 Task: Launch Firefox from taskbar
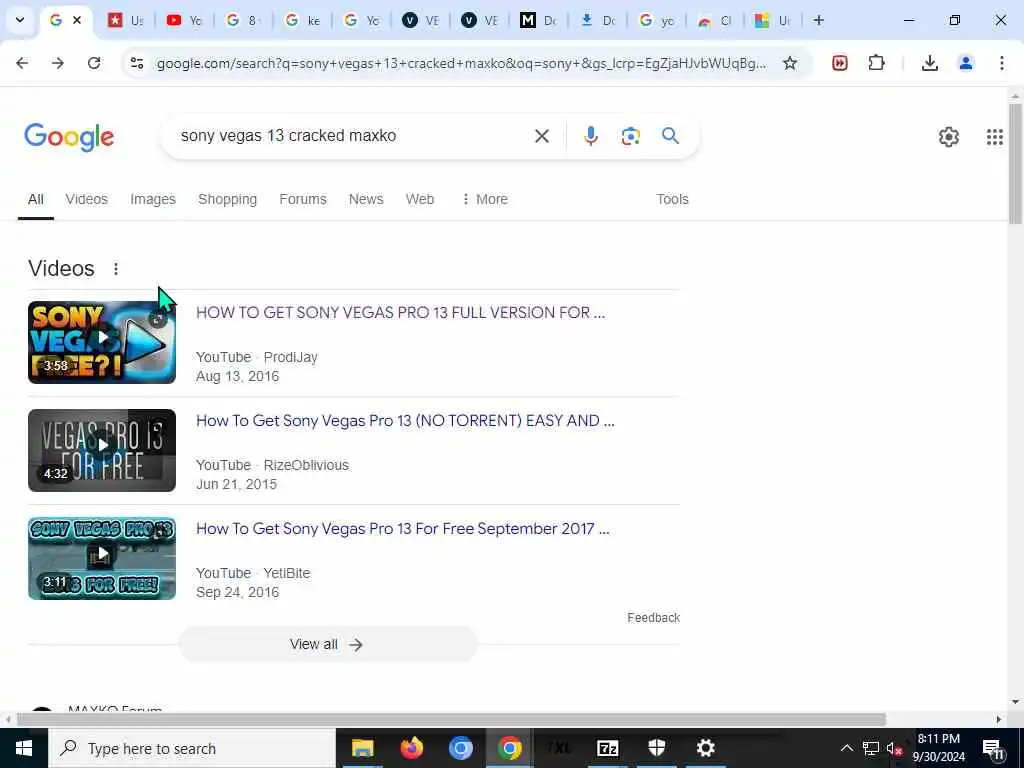pos(411,748)
